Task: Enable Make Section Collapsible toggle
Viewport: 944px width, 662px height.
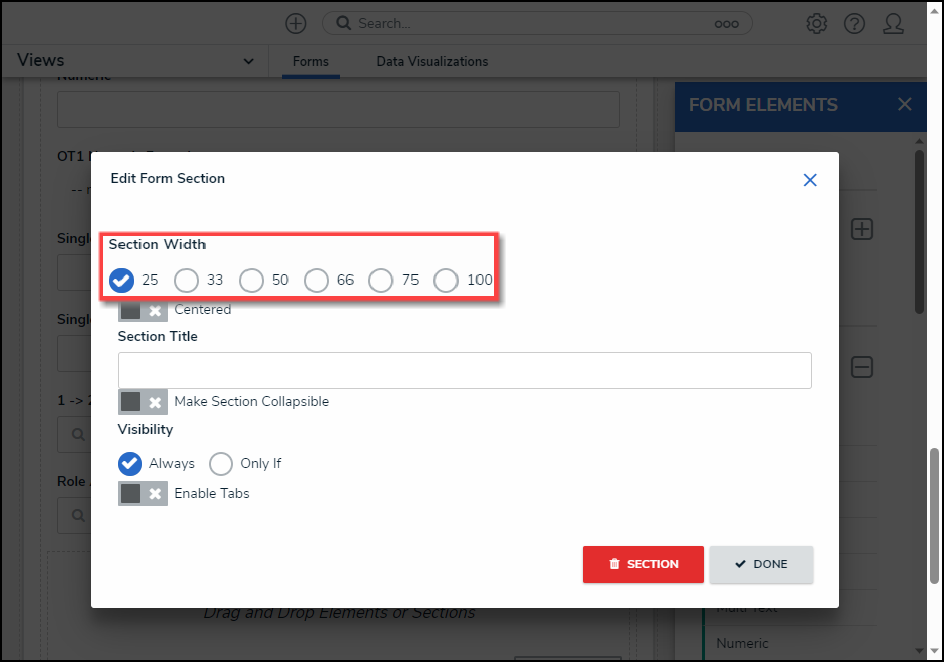Action: (142, 402)
